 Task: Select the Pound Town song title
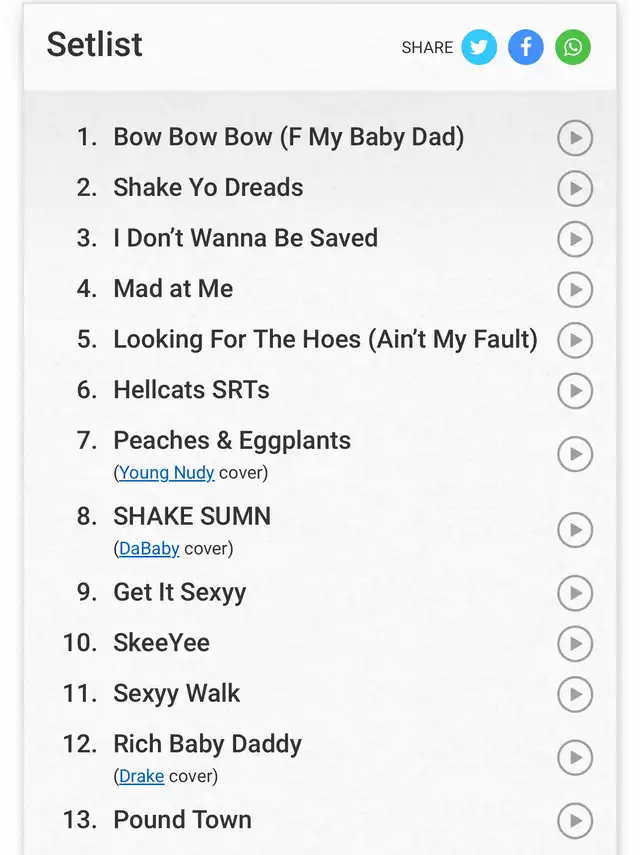tap(183, 820)
